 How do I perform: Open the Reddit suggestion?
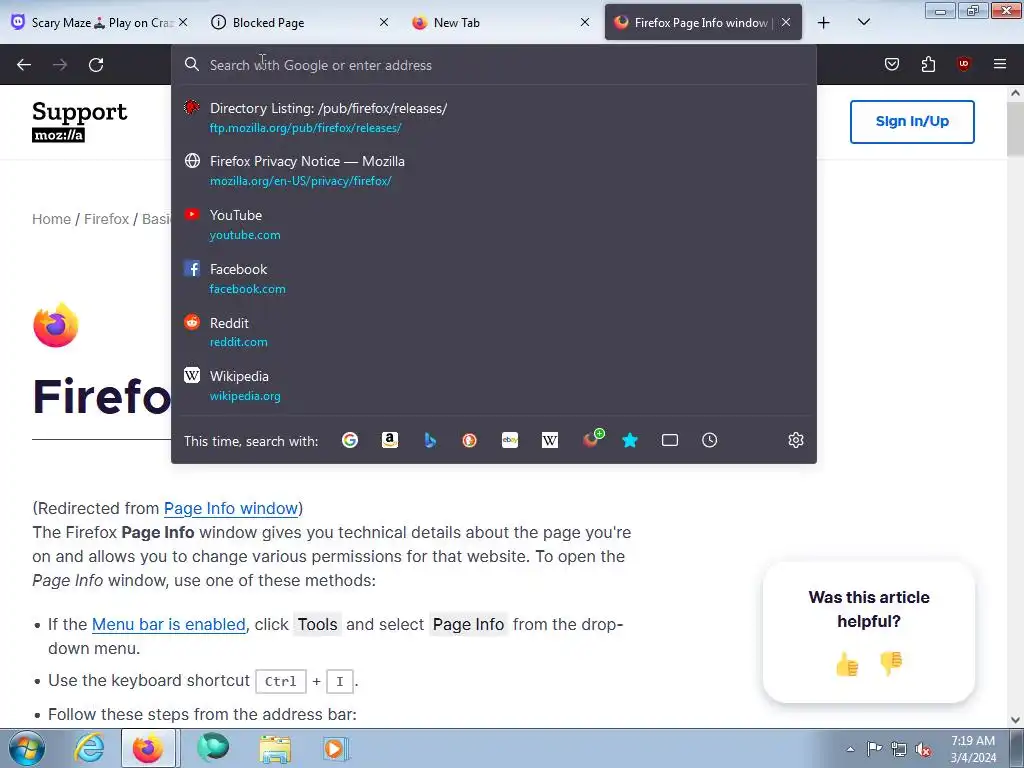click(494, 332)
